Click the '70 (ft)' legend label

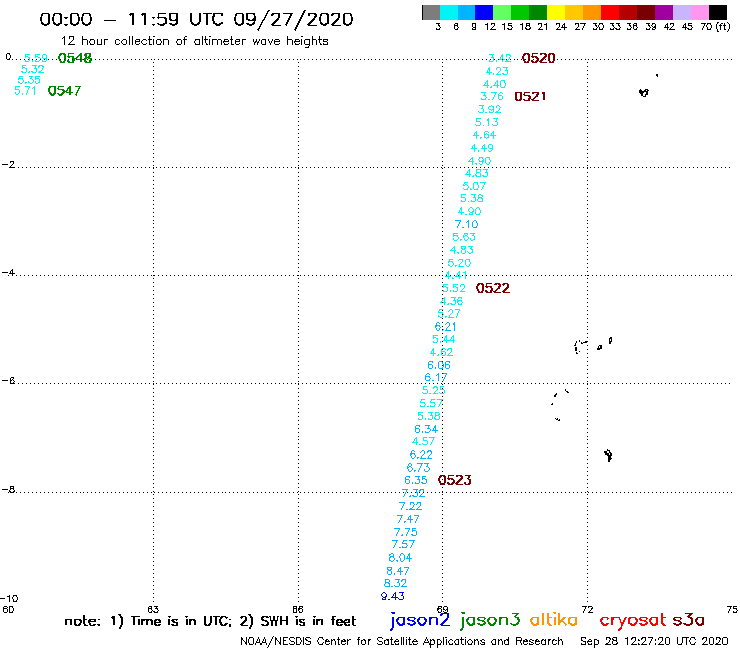[x=715, y=27]
